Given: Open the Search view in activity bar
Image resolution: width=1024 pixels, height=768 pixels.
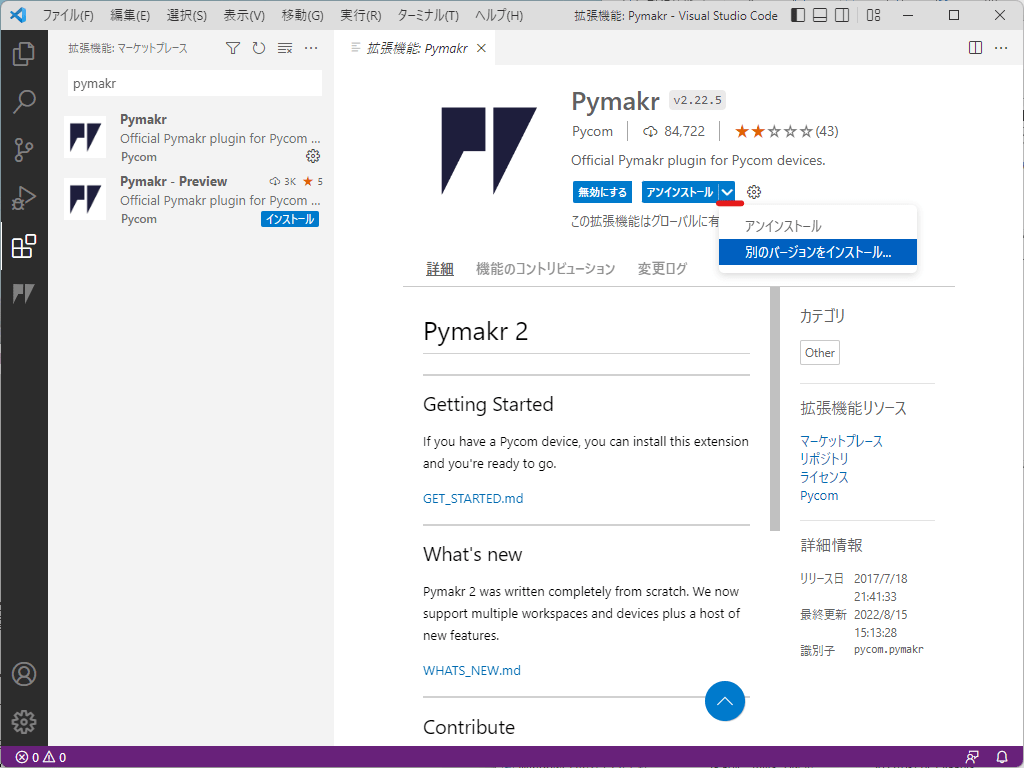Looking at the screenshot, I should (x=24, y=102).
